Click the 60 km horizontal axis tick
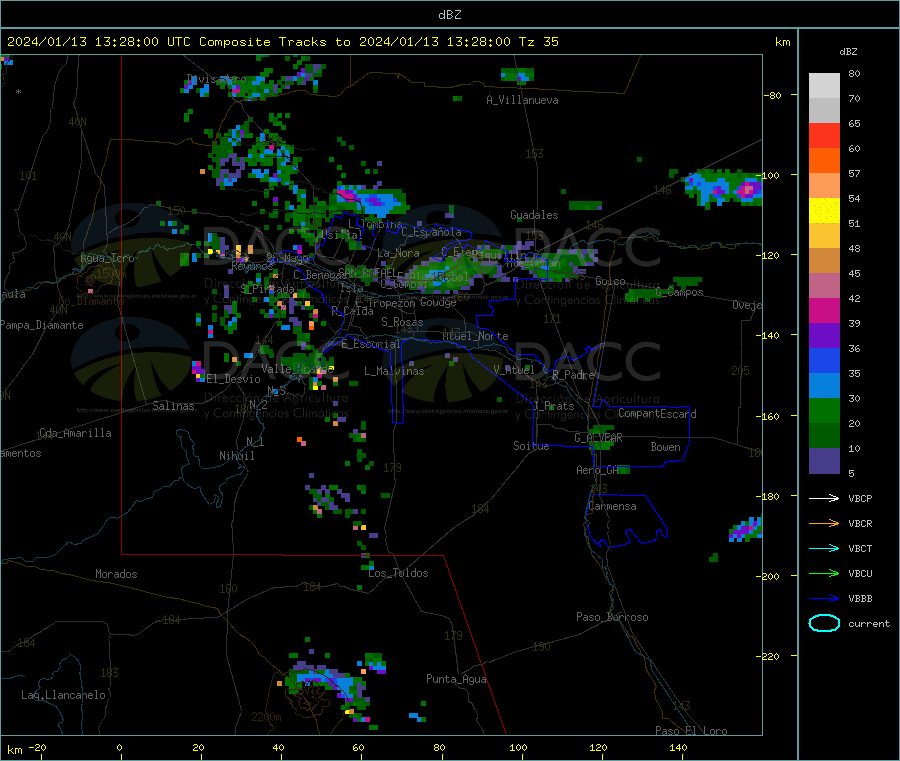 point(358,747)
